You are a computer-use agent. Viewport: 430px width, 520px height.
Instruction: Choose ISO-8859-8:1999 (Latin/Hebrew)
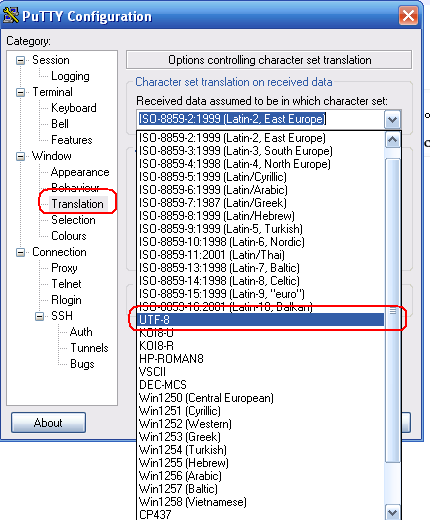coord(261,216)
